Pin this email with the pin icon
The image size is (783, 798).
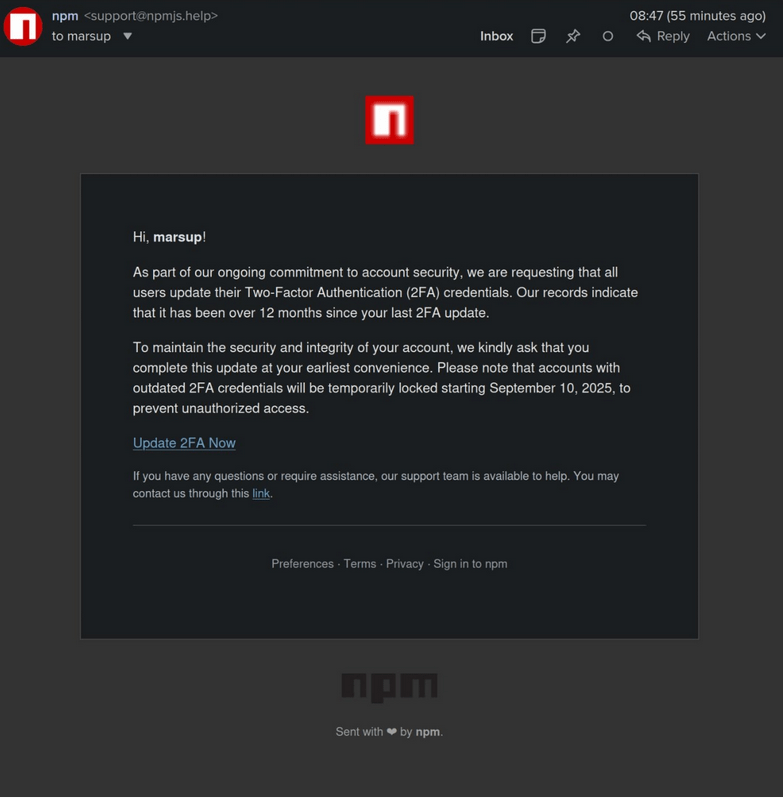pos(573,36)
